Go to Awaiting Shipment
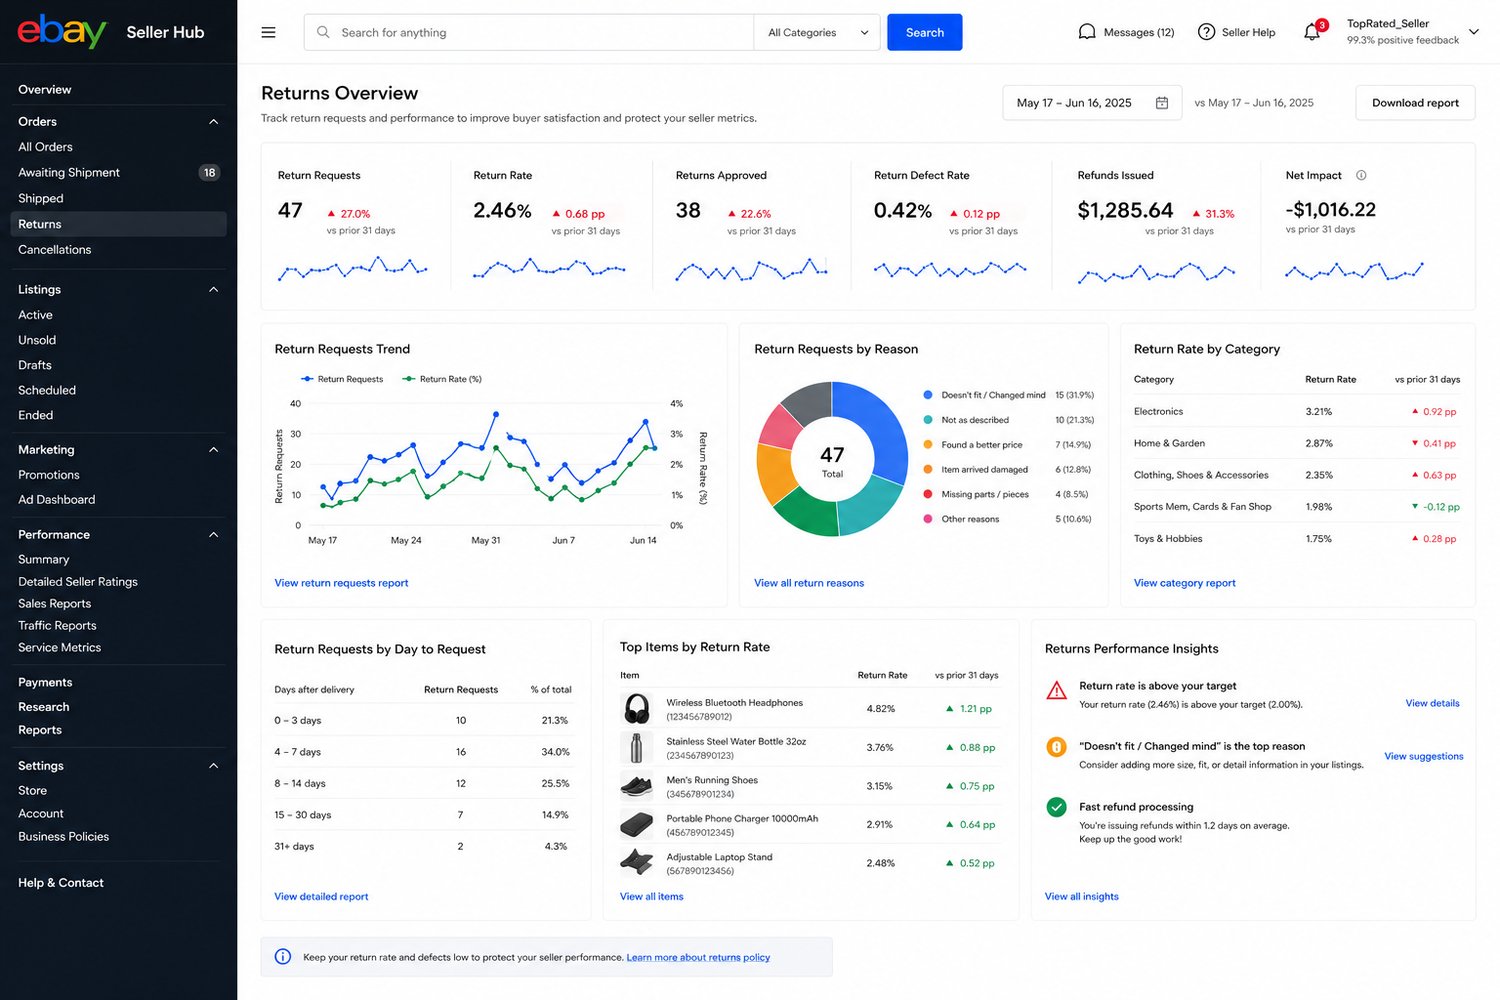The image size is (1500, 1000). tap(69, 173)
